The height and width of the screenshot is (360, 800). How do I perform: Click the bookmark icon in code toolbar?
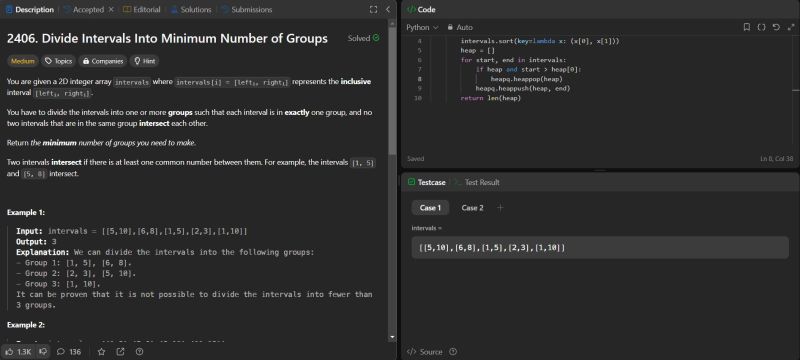746,27
